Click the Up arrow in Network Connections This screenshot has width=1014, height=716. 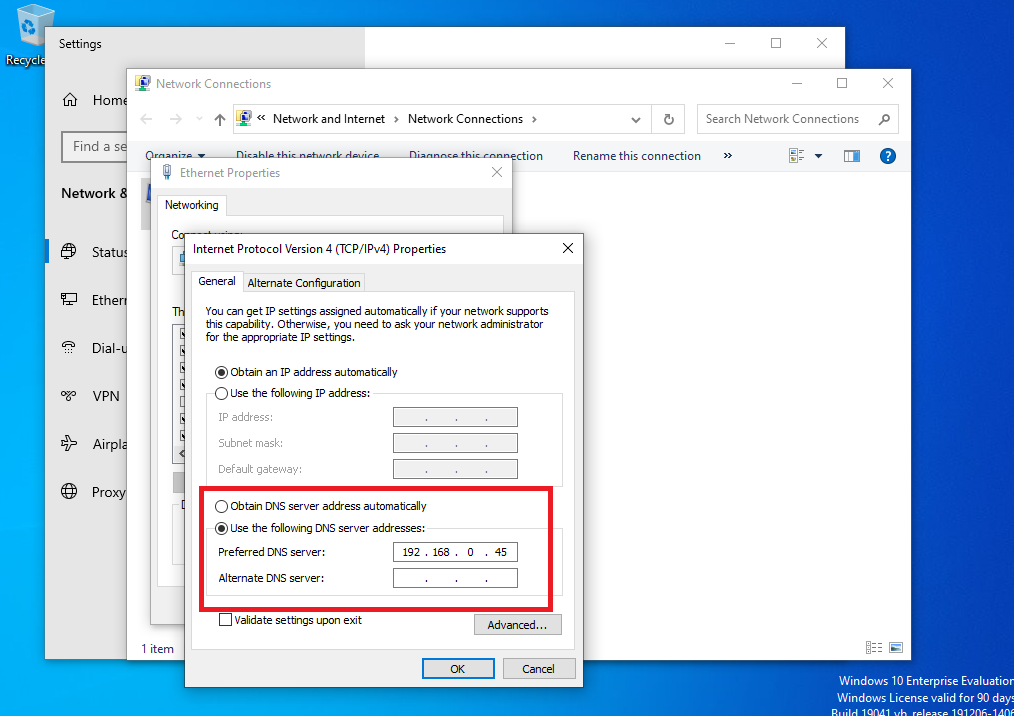pyautogui.click(x=220, y=119)
